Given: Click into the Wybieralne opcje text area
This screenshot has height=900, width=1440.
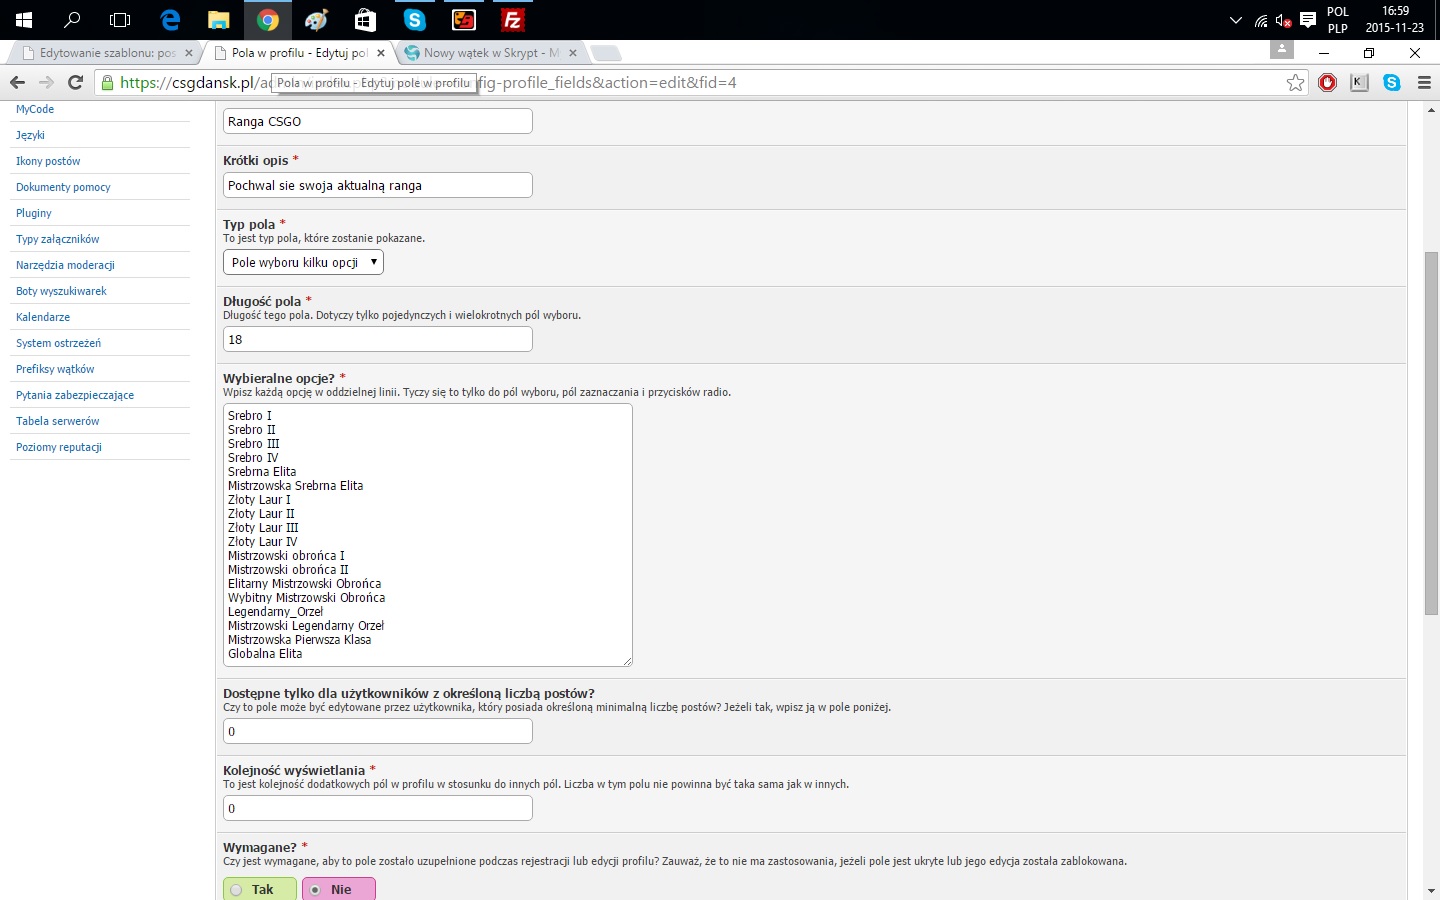Looking at the screenshot, I should [428, 535].
